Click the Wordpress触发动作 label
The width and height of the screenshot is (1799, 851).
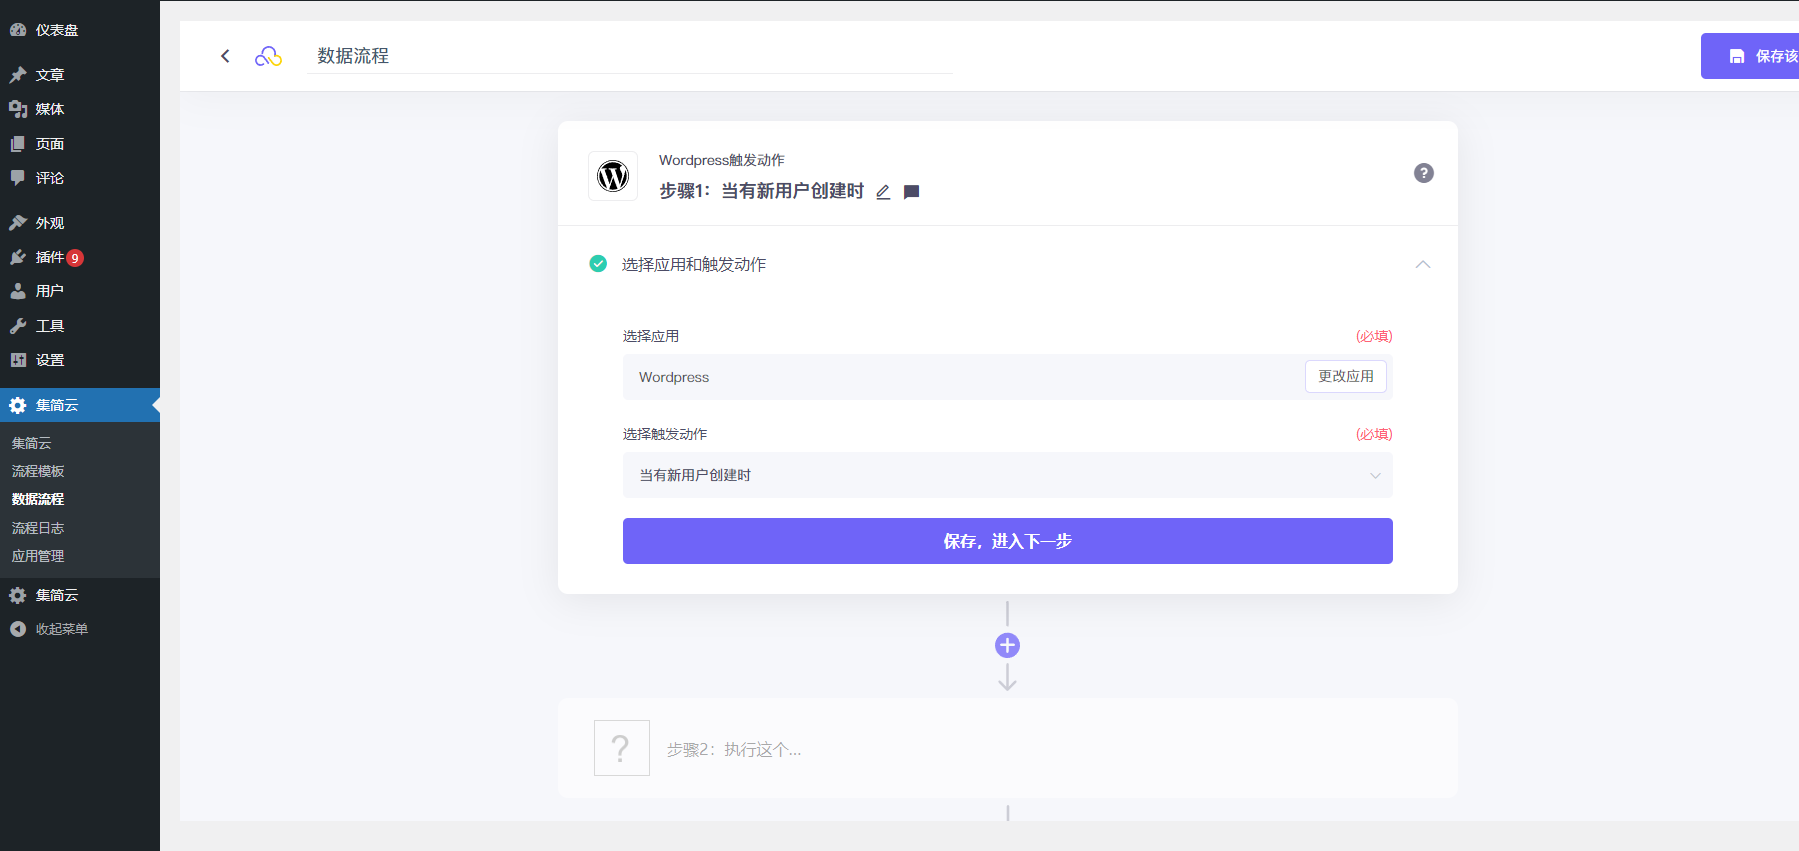coord(721,160)
